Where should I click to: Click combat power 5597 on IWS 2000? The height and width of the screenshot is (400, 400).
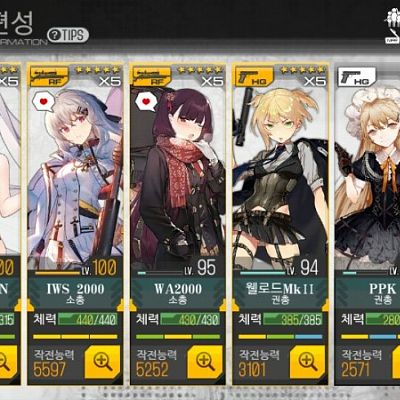[x=49, y=370]
